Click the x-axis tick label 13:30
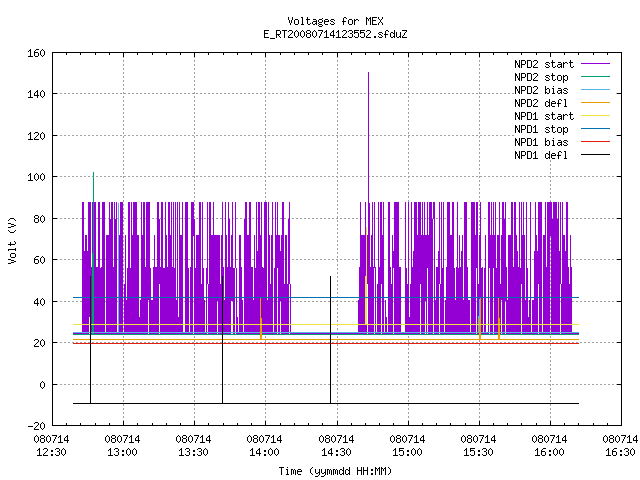 [x=193, y=453]
